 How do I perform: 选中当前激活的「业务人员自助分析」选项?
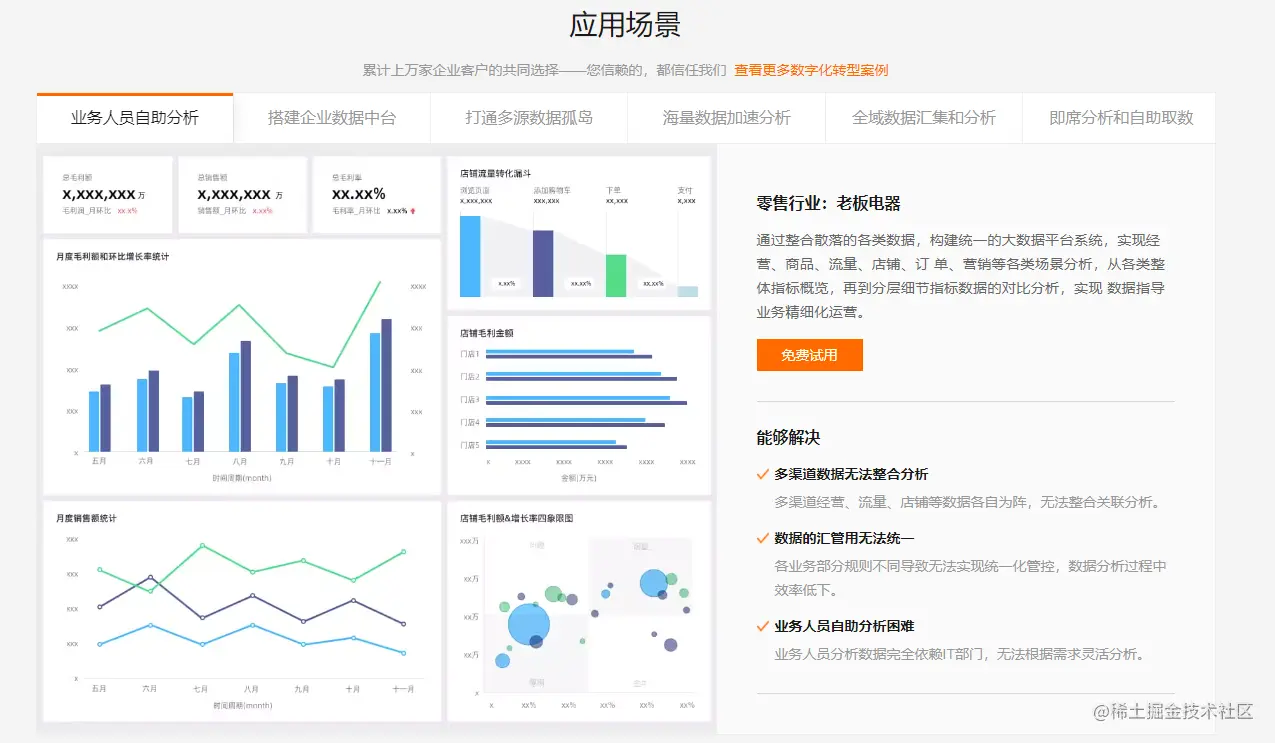[135, 116]
